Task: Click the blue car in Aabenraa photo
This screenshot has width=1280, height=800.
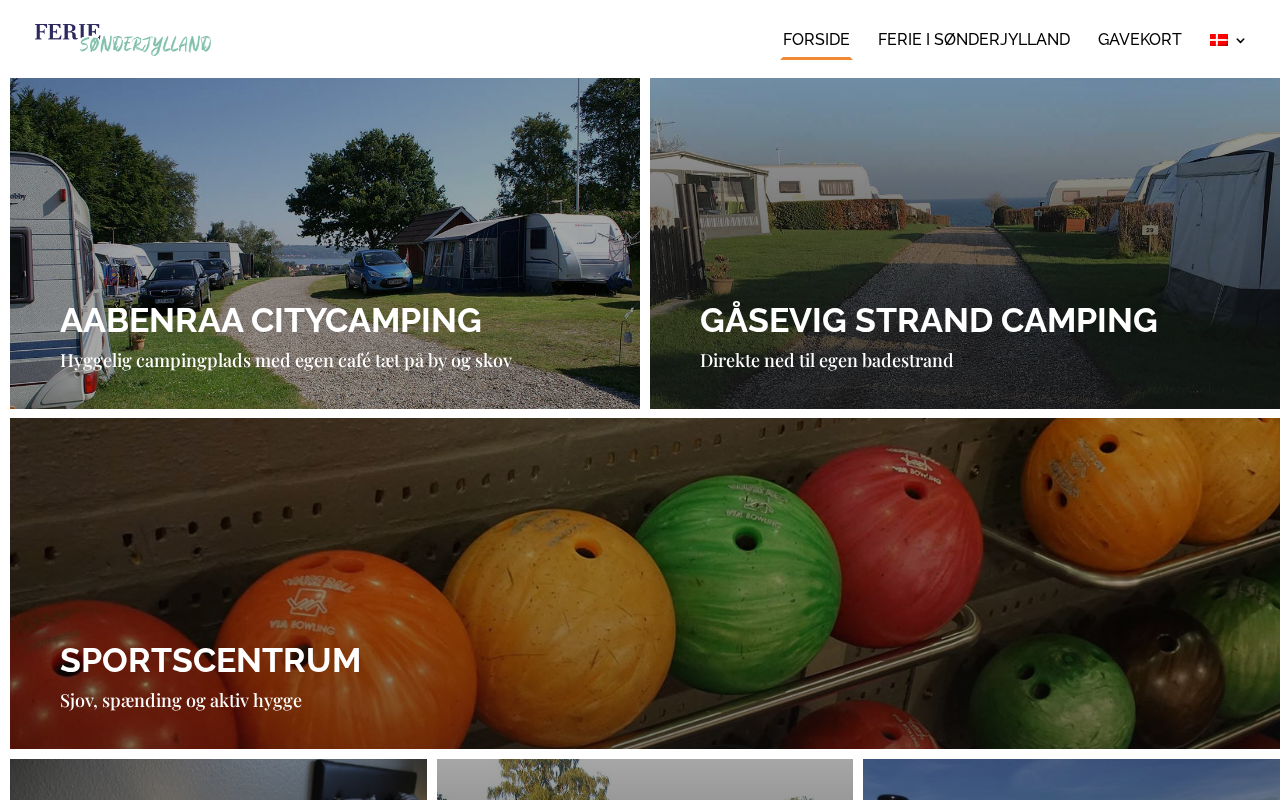Action: pos(379,271)
